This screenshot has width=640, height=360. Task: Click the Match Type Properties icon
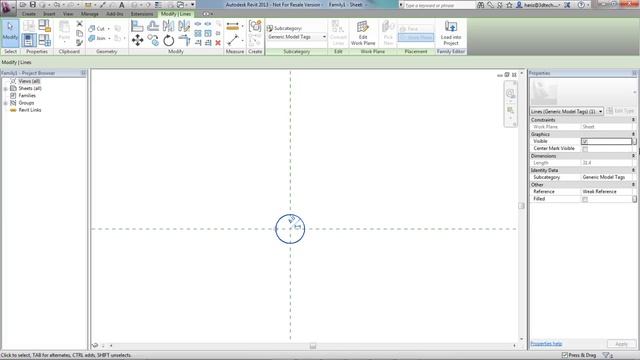pyautogui.click(x=80, y=42)
